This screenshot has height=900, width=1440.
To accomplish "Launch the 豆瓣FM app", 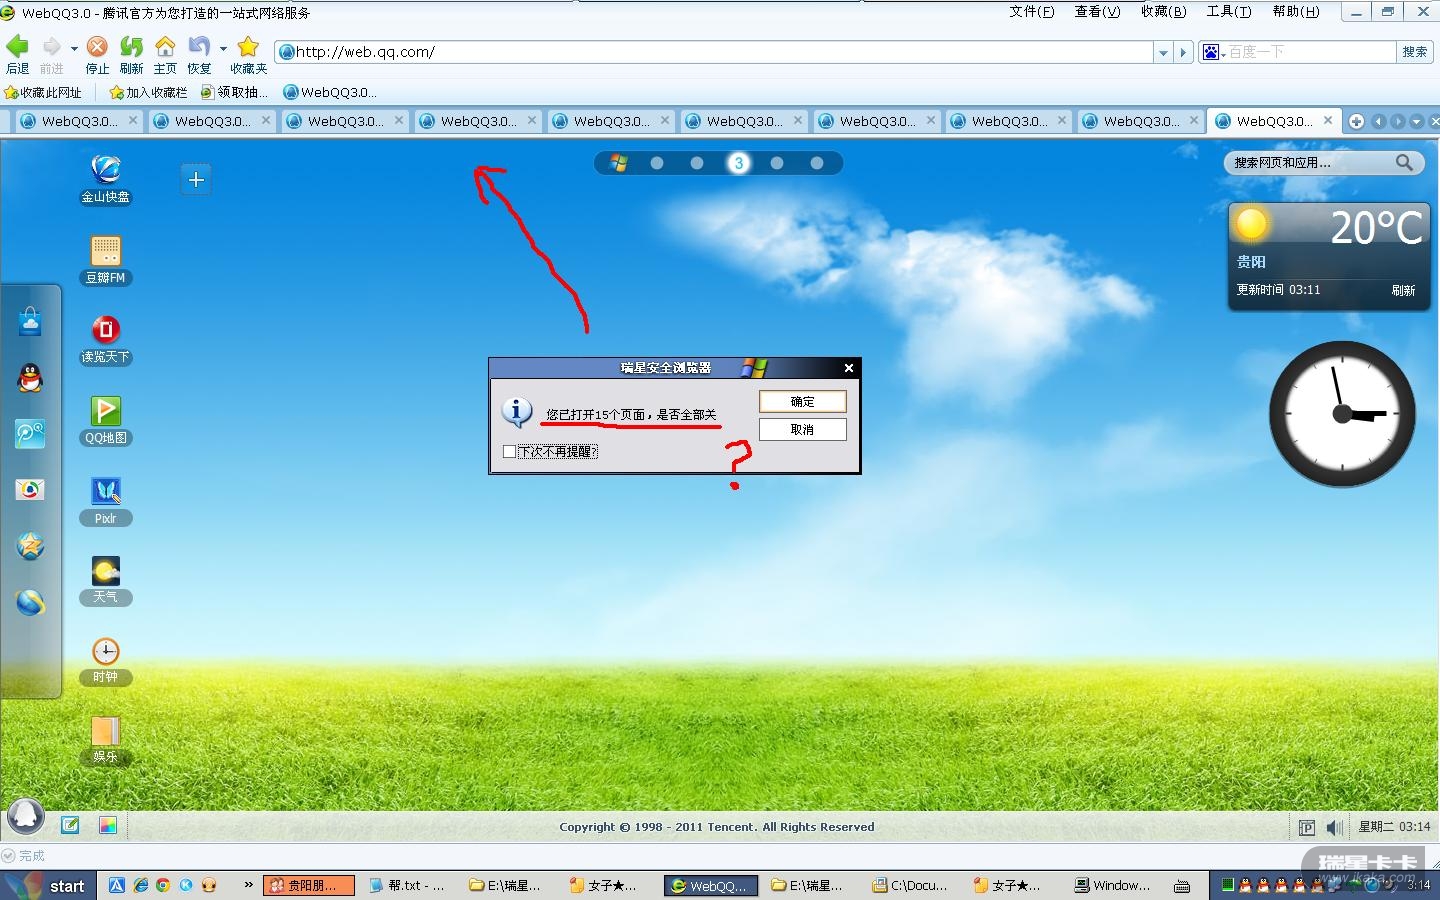I will point(105,259).
